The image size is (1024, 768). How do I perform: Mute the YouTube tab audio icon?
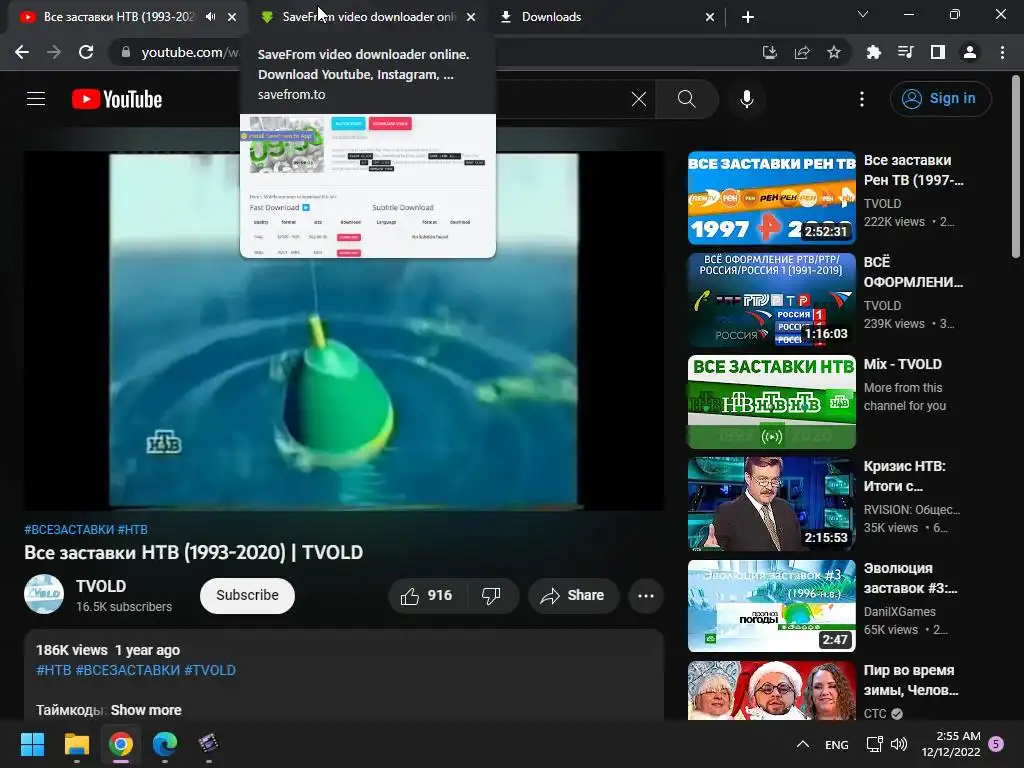tap(210, 17)
